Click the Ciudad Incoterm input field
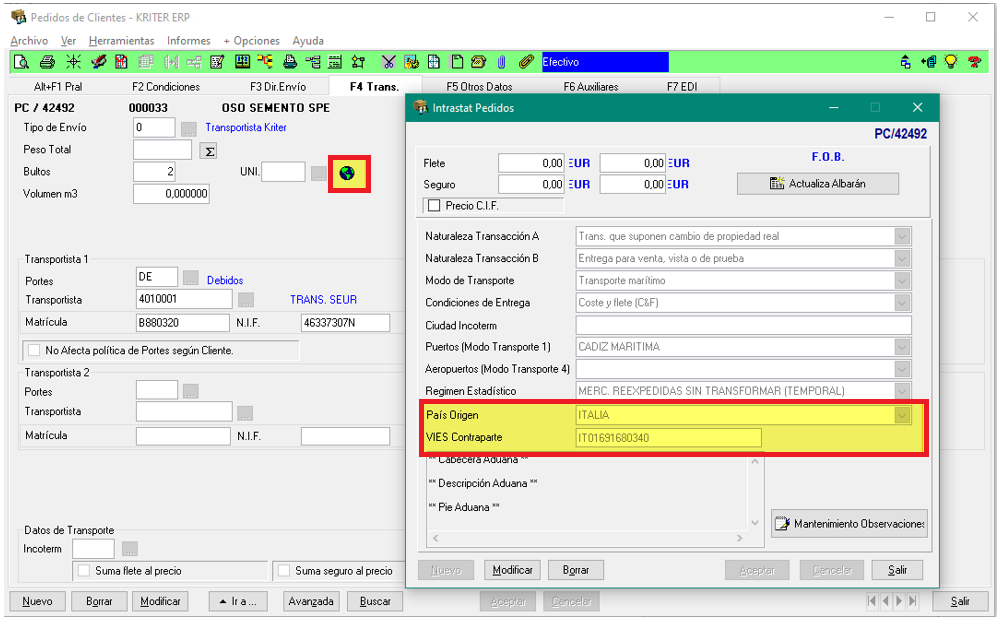This screenshot has height=621, width=1003. coord(743,326)
